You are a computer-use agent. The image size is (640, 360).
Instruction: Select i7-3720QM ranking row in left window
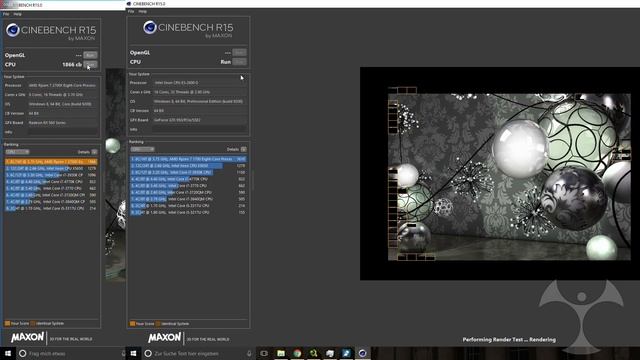pyautogui.click(x=51, y=195)
